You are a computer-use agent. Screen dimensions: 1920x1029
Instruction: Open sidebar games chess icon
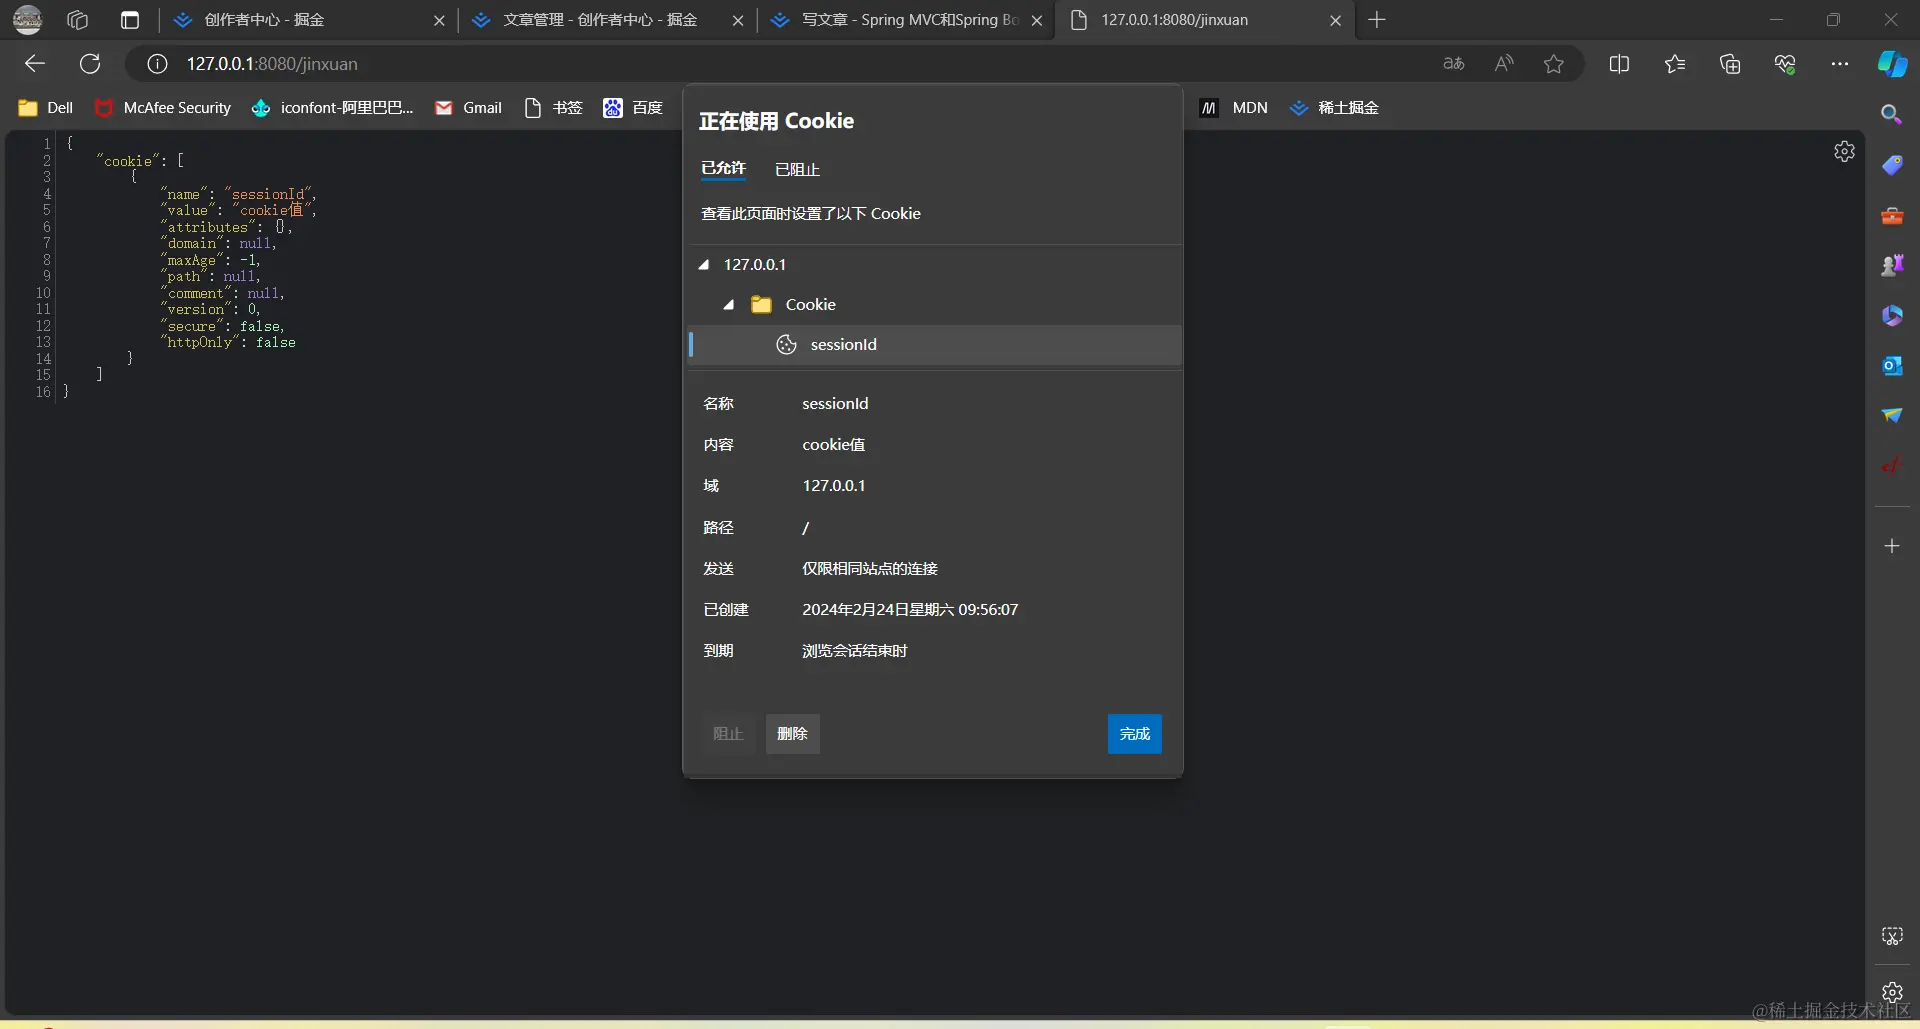pyautogui.click(x=1892, y=265)
